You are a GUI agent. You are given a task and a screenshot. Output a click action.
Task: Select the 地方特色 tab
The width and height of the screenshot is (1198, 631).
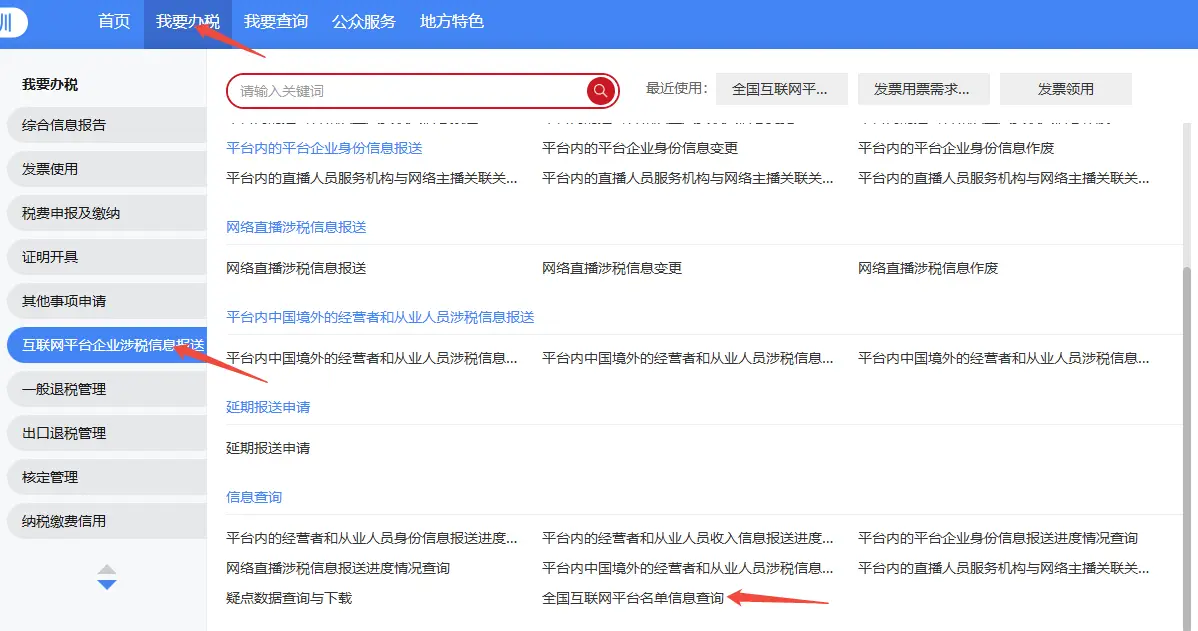(x=452, y=22)
